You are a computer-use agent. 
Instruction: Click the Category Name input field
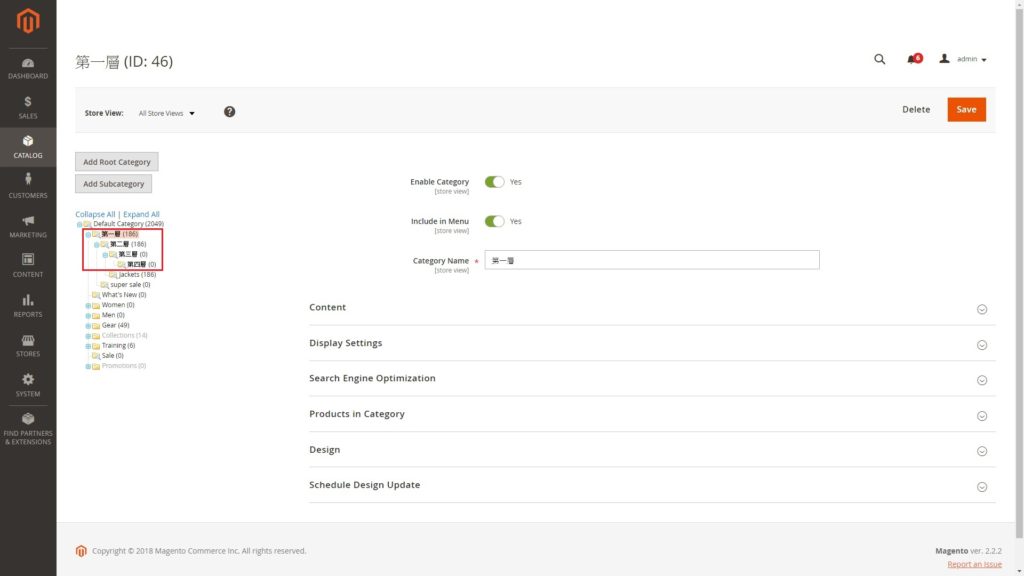tap(652, 260)
